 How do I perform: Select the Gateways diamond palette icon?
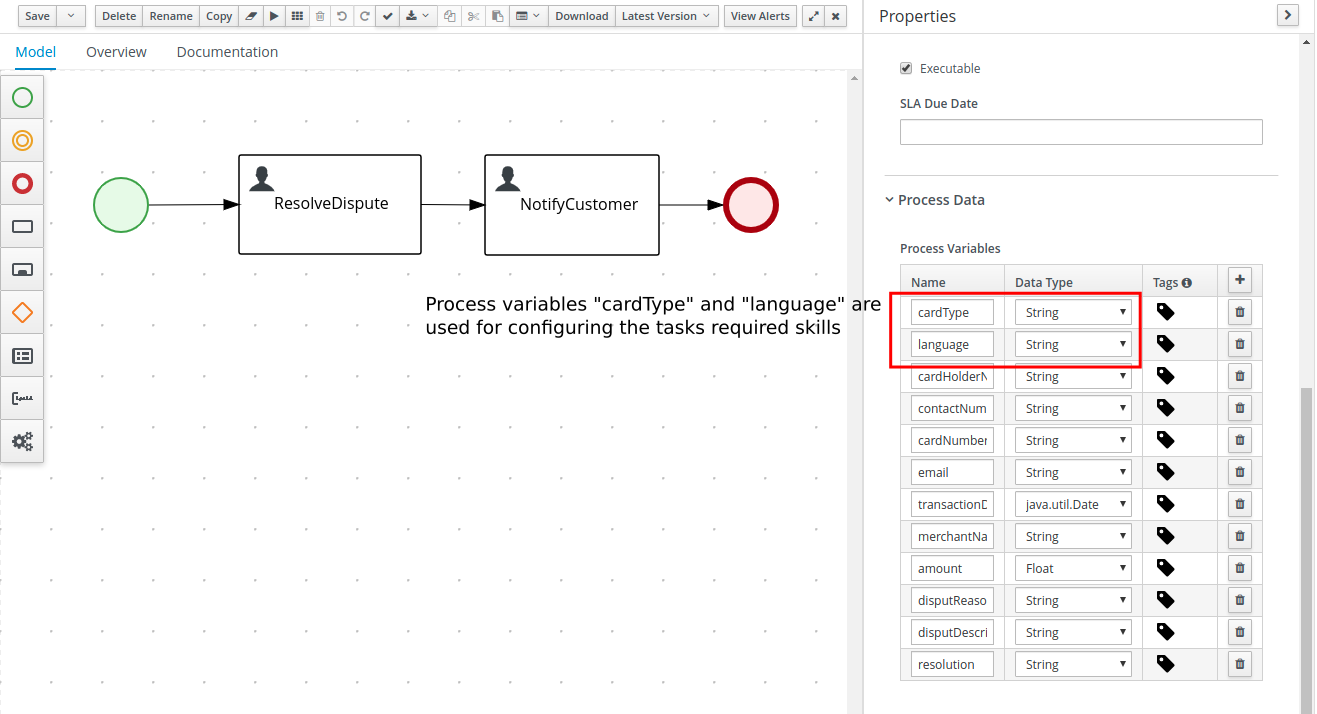(x=22, y=313)
